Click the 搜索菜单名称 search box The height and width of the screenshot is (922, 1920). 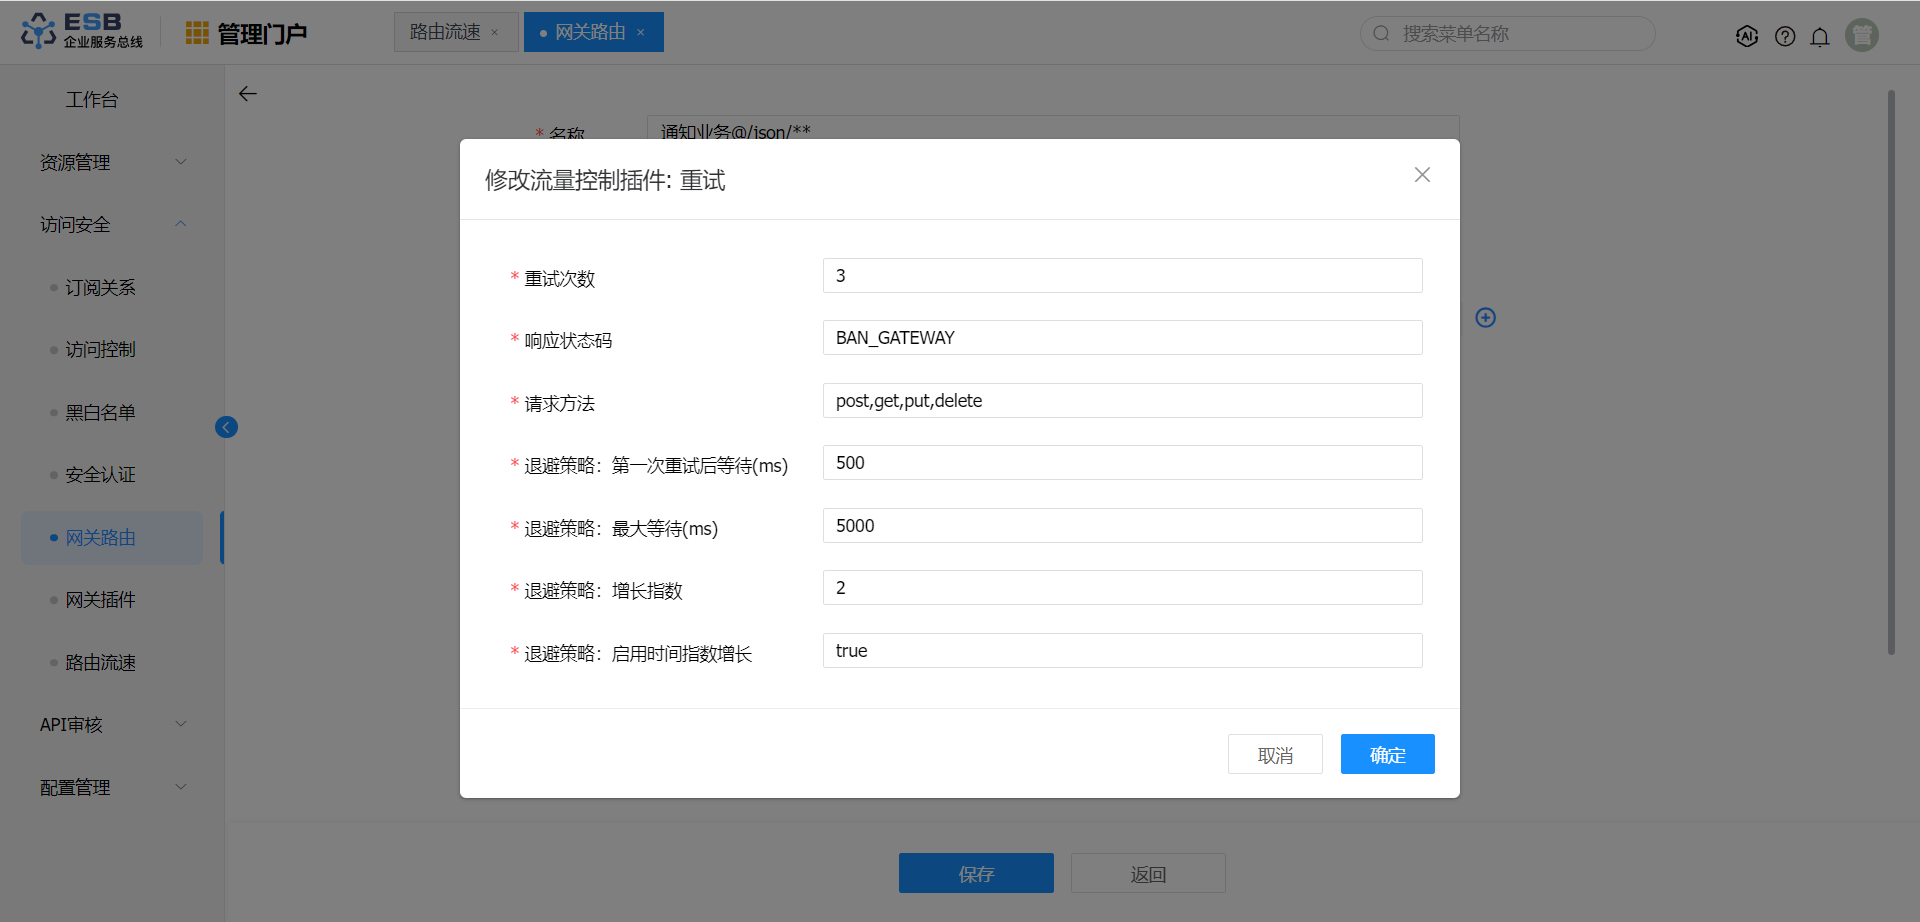point(1515,34)
